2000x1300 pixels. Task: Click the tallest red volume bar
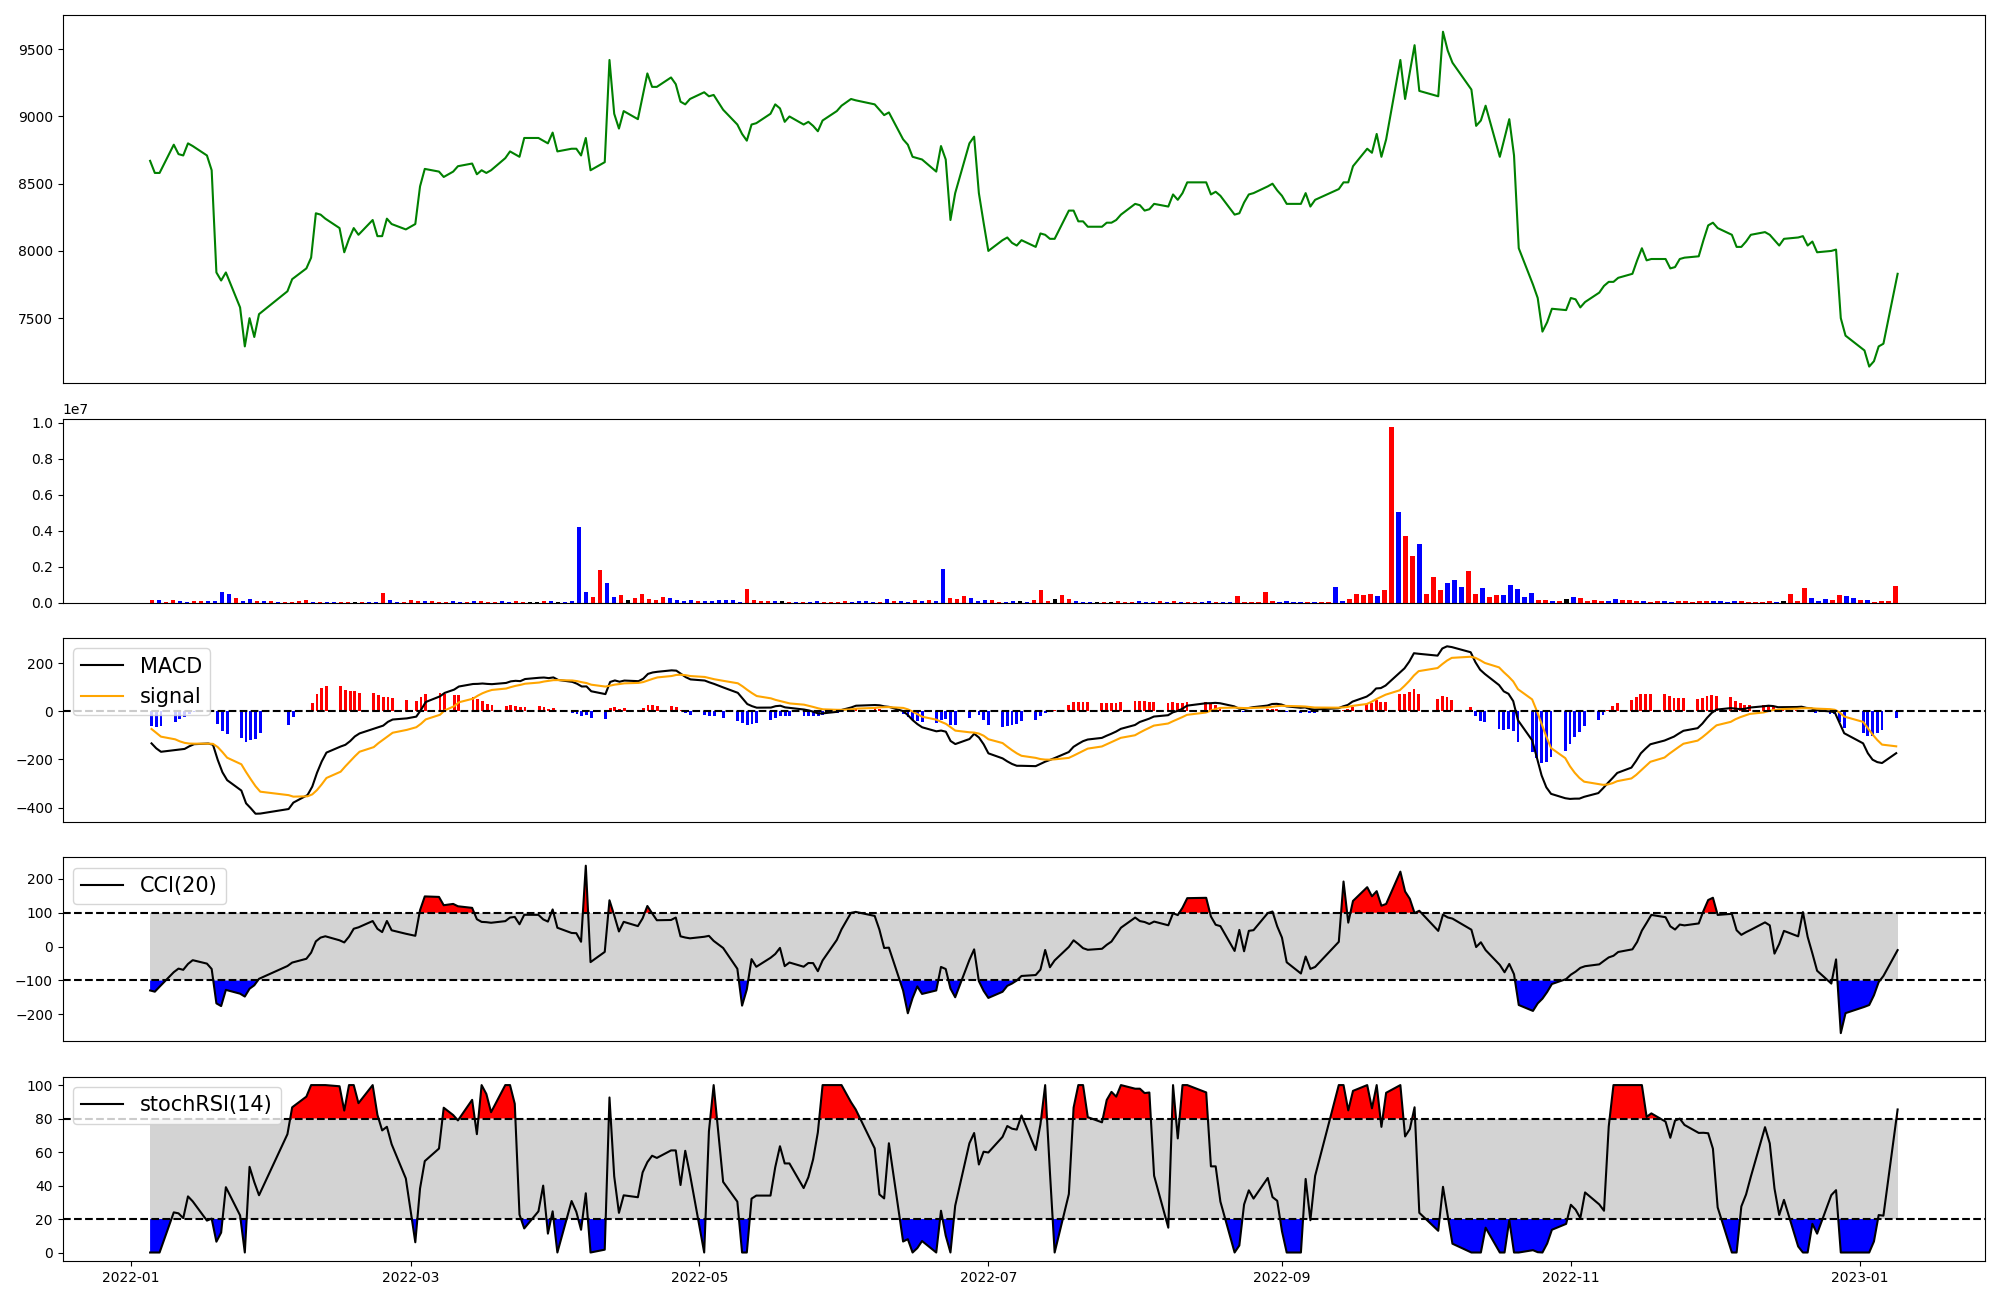[1391, 515]
